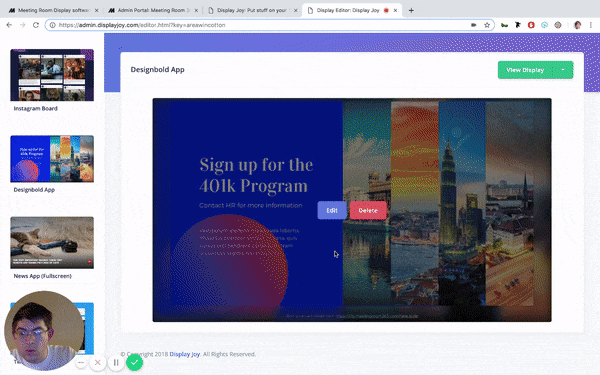This screenshot has height=375, width=600.
Task: Open new browser tab with plus
Action: pos(411,10)
